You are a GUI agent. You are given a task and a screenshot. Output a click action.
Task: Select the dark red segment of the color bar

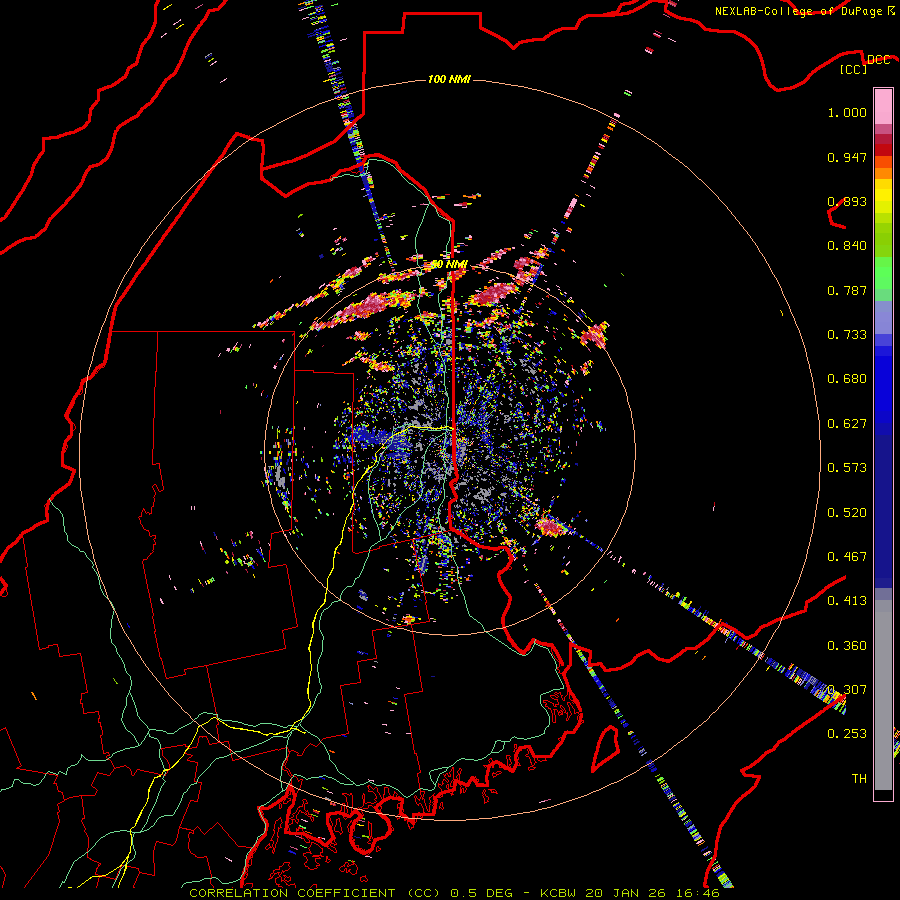click(883, 150)
